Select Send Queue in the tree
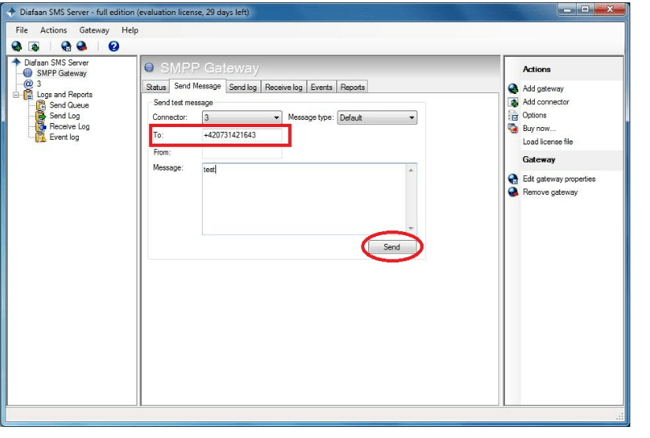This screenshot has height=438, width=650. [69, 105]
